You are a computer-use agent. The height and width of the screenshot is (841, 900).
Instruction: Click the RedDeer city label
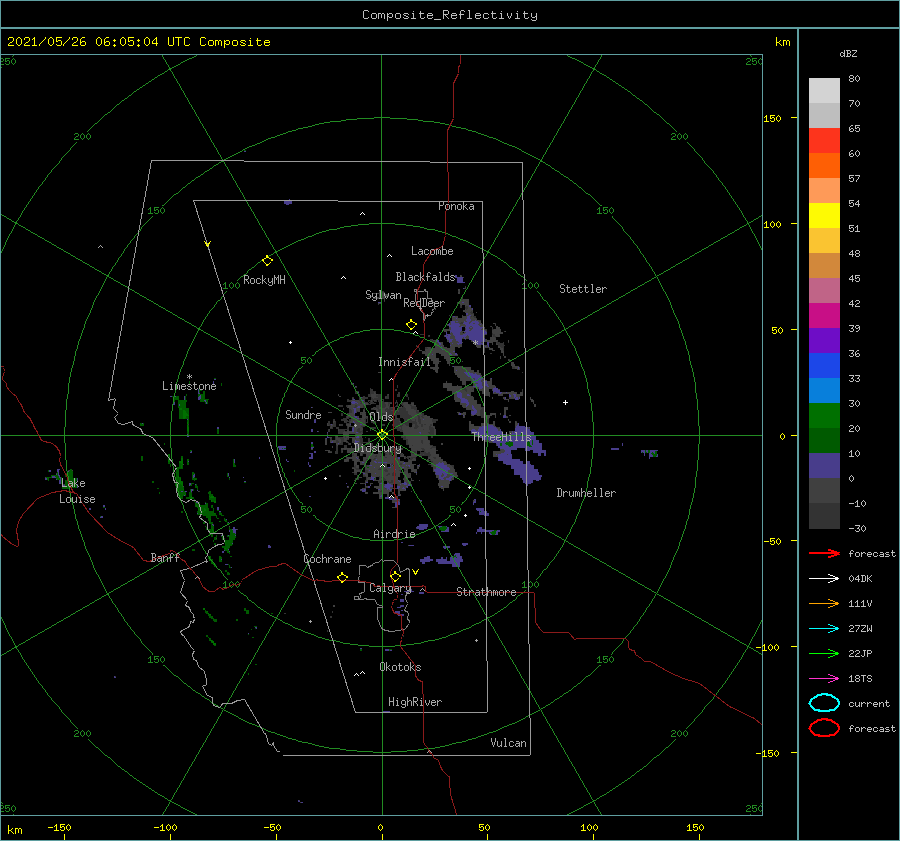(x=424, y=303)
